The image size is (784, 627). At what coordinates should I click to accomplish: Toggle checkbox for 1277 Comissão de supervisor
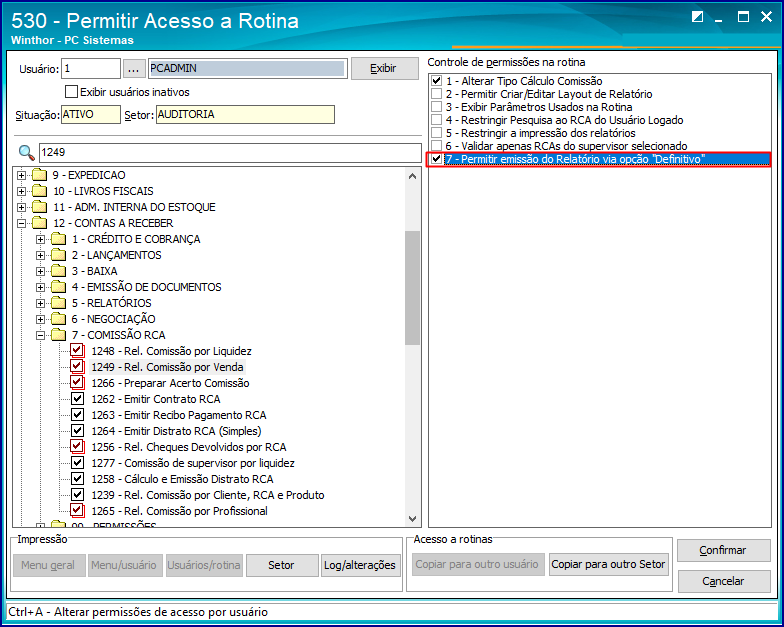[x=77, y=462]
